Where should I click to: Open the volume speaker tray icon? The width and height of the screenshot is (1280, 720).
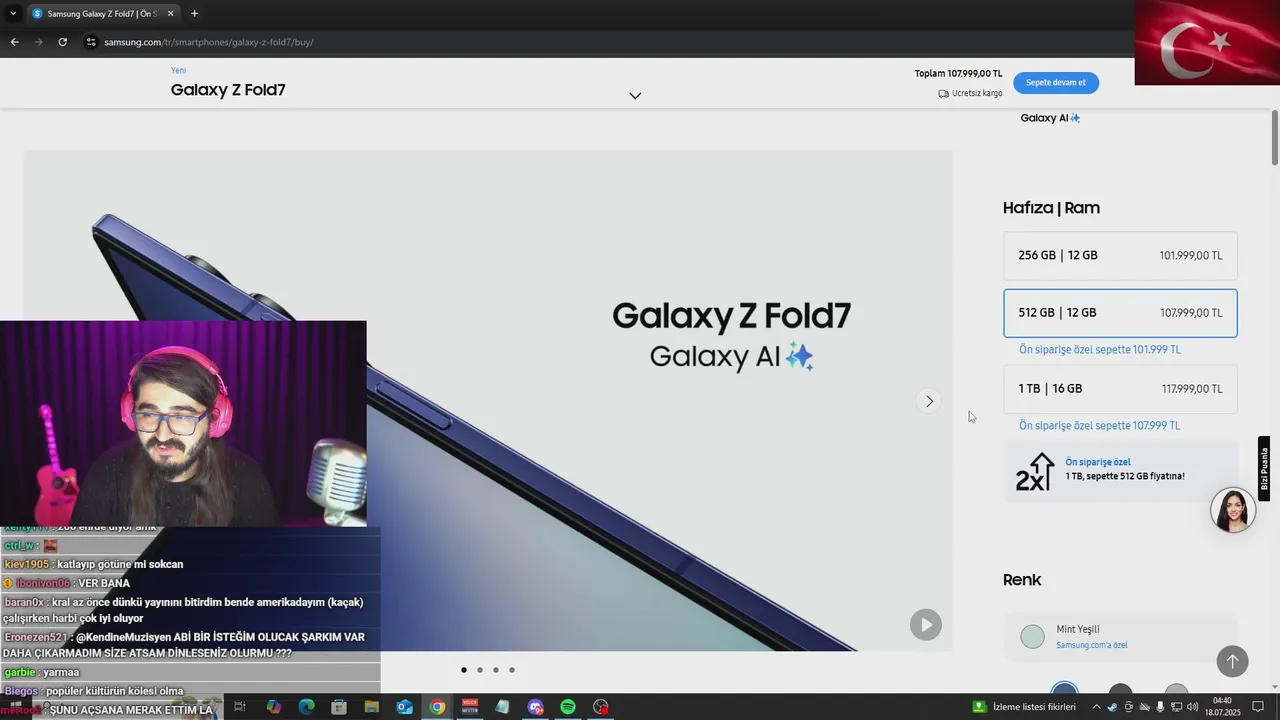click(x=1192, y=707)
